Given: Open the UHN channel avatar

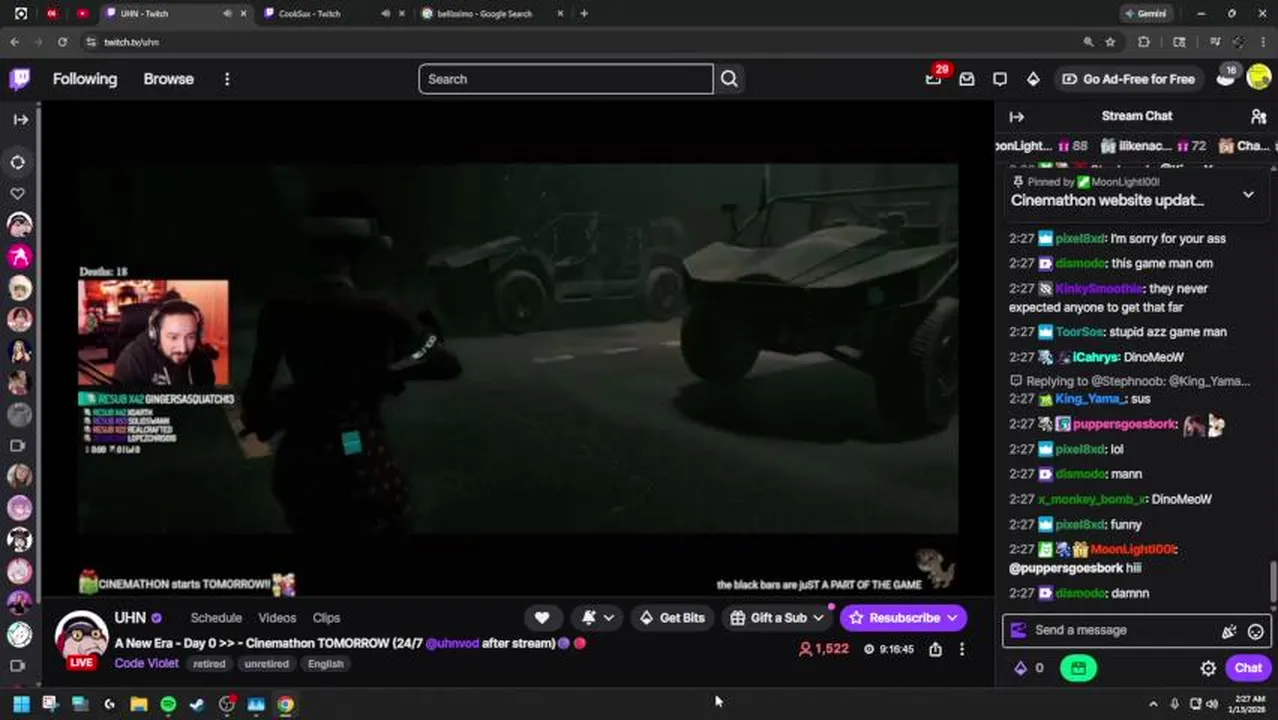Looking at the screenshot, I should tap(81, 636).
